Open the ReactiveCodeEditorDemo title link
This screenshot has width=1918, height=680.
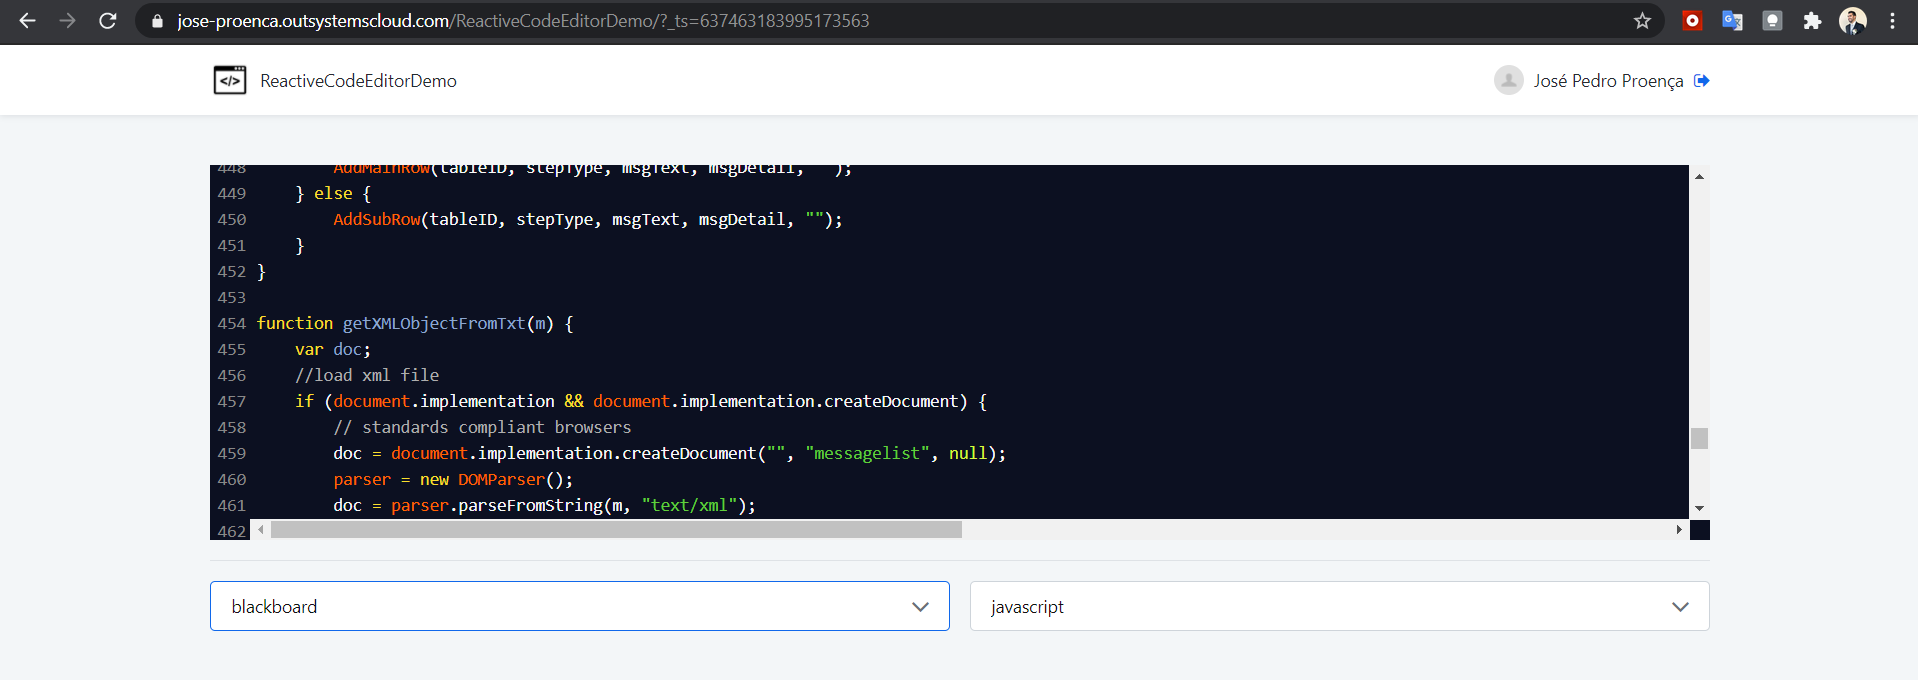point(358,81)
